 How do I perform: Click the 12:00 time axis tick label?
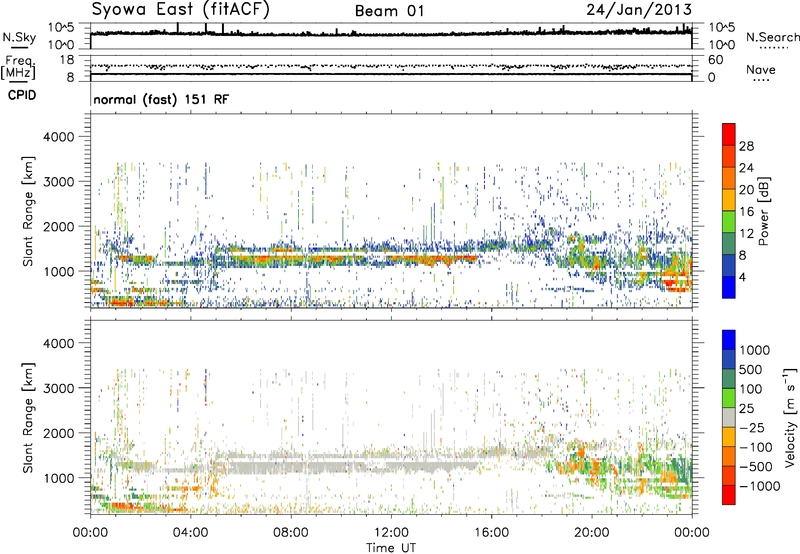tap(391, 533)
